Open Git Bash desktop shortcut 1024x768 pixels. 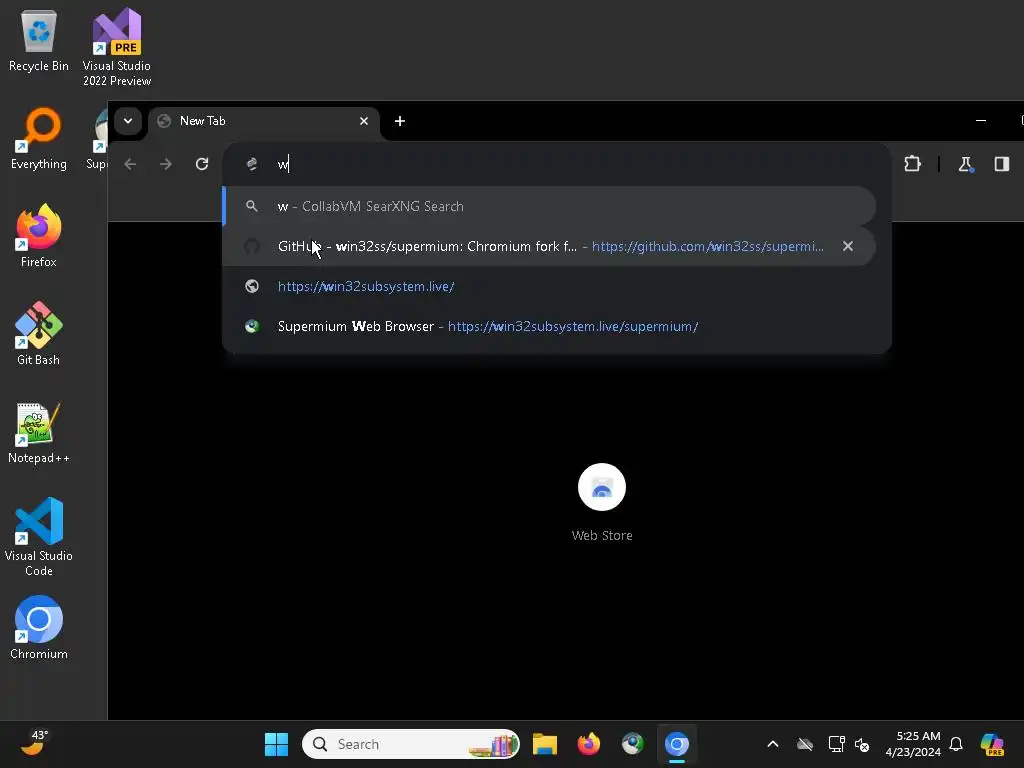pos(39,334)
